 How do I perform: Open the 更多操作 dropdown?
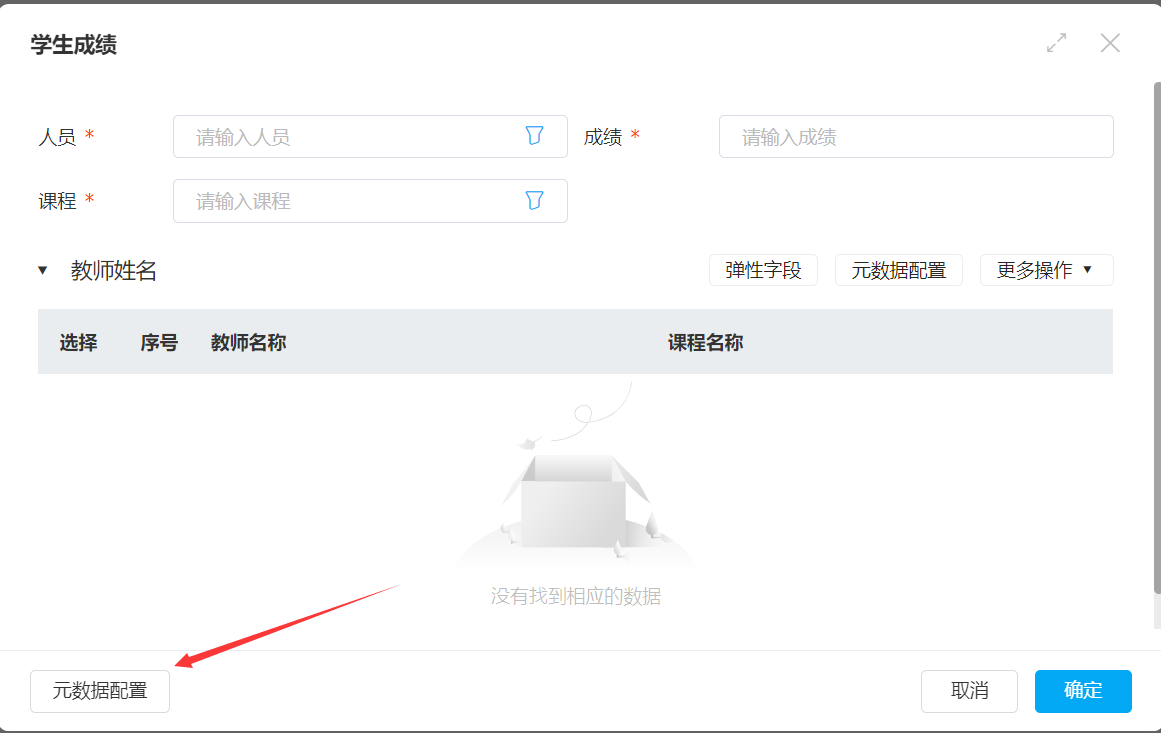click(1046, 270)
